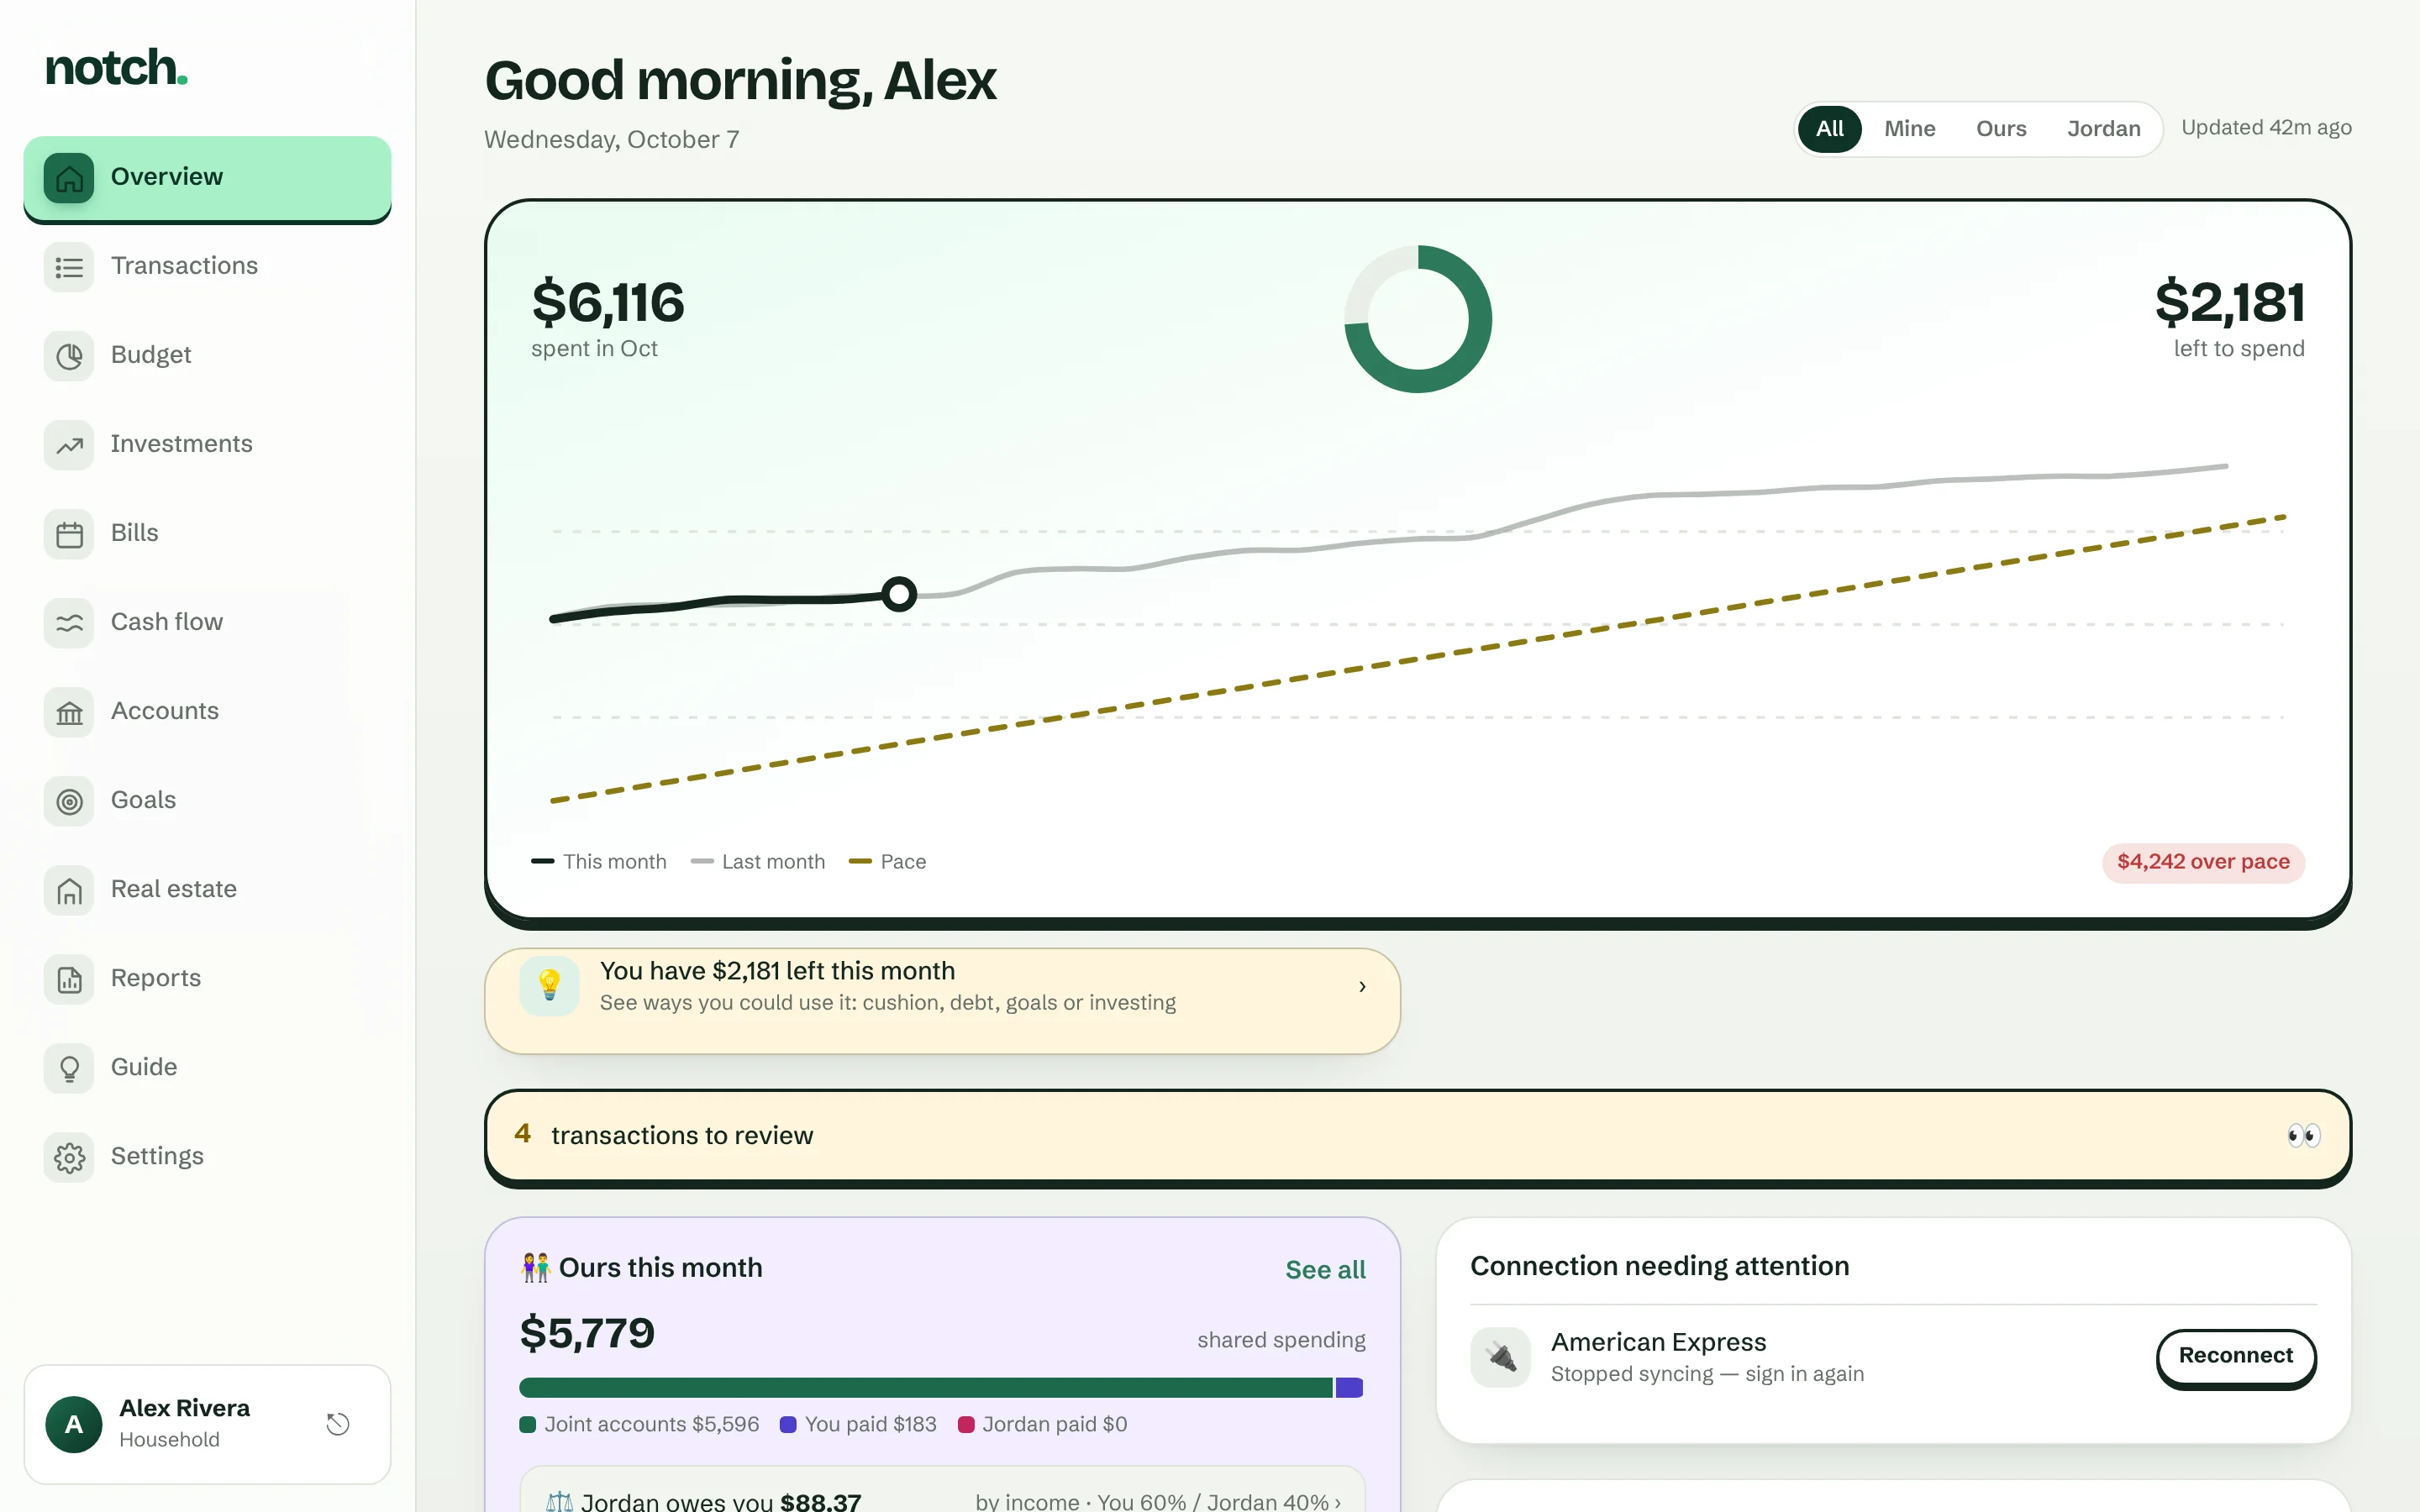Reconnect the American Express account
Image resolution: width=2420 pixels, height=1512 pixels.
(x=2235, y=1357)
